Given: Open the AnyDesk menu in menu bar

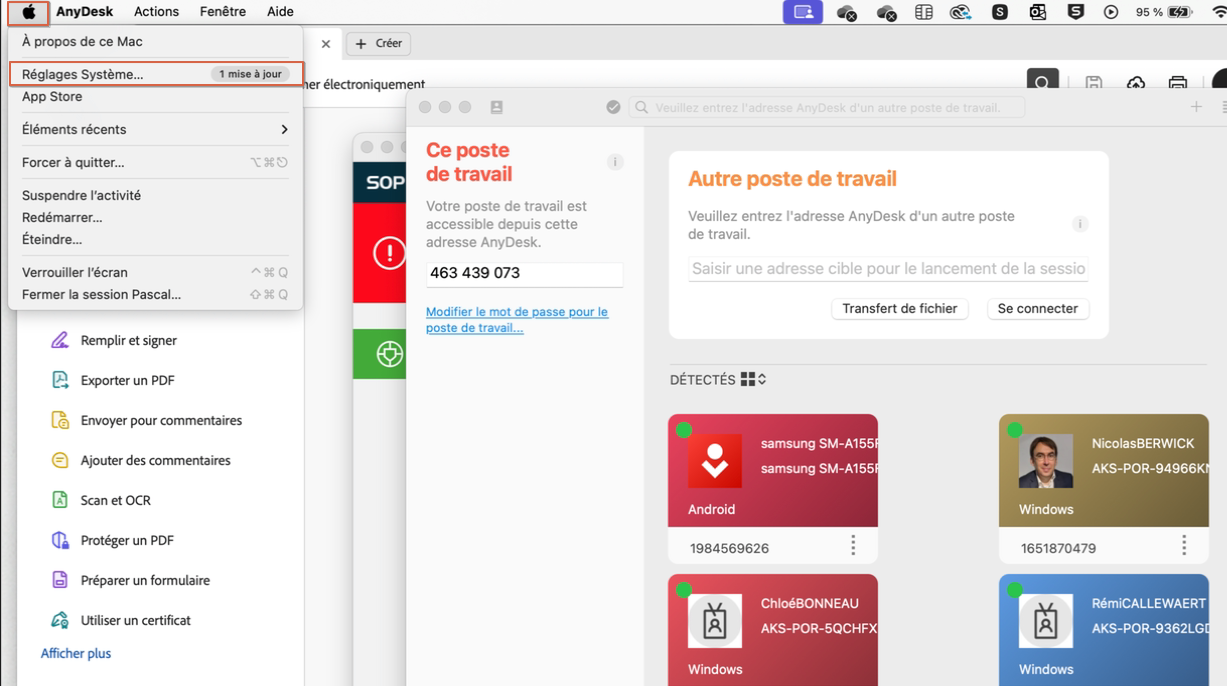Looking at the screenshot, I should pyautogui.click(x=84, y=12).
